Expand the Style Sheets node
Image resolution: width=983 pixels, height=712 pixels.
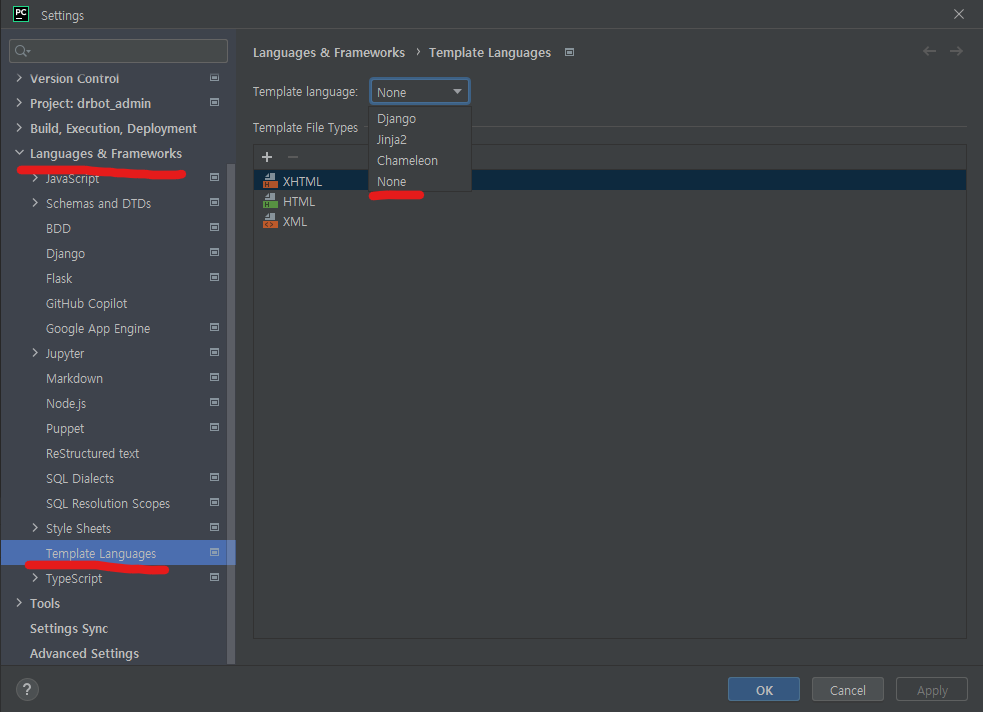[35, 528]
